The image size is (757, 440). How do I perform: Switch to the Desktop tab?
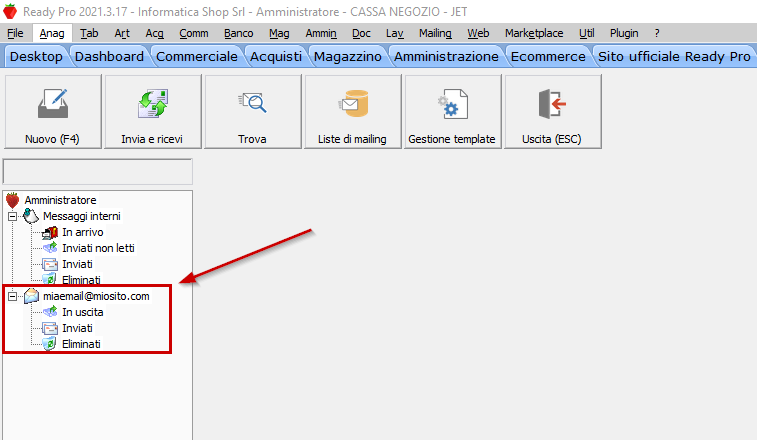coord(36,57)
